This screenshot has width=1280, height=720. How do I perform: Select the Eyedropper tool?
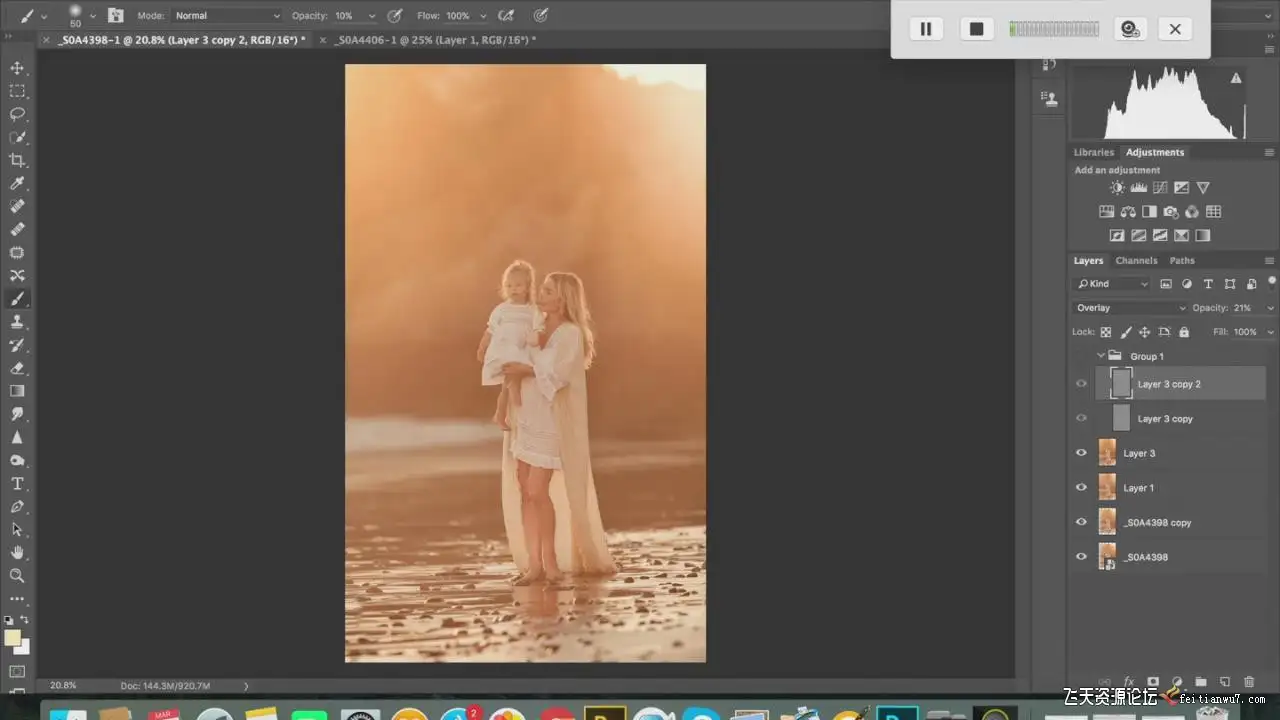click(17, 183)
